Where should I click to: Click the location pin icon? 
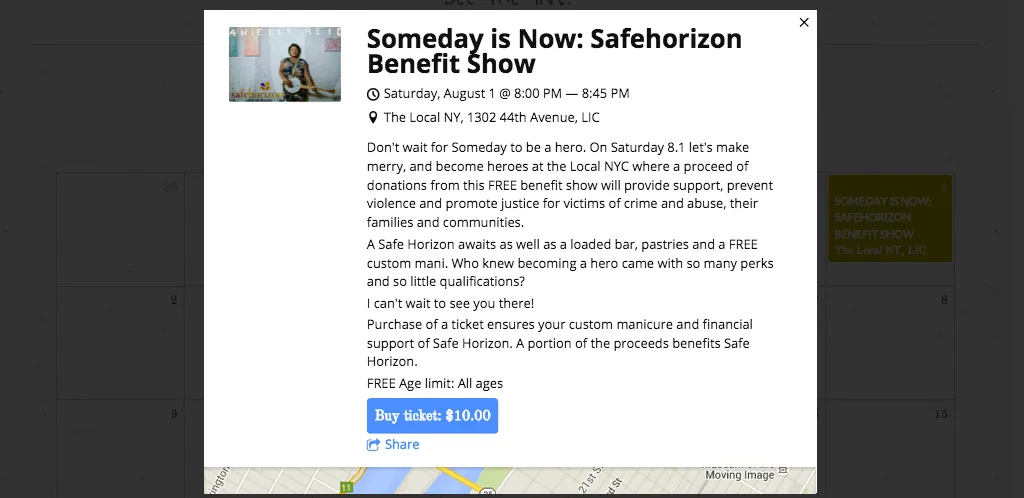tap(373, 117)
